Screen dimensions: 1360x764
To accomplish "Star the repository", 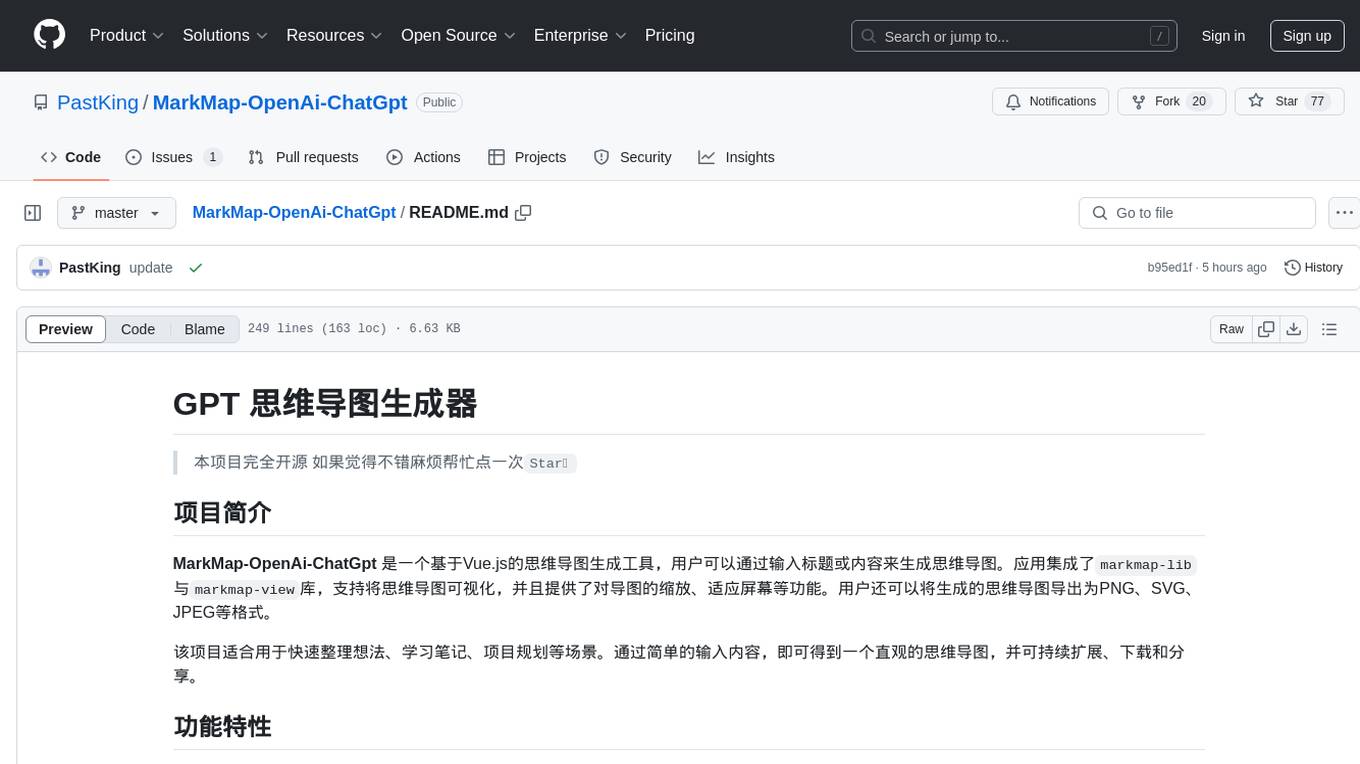I will pos(1290,102).
